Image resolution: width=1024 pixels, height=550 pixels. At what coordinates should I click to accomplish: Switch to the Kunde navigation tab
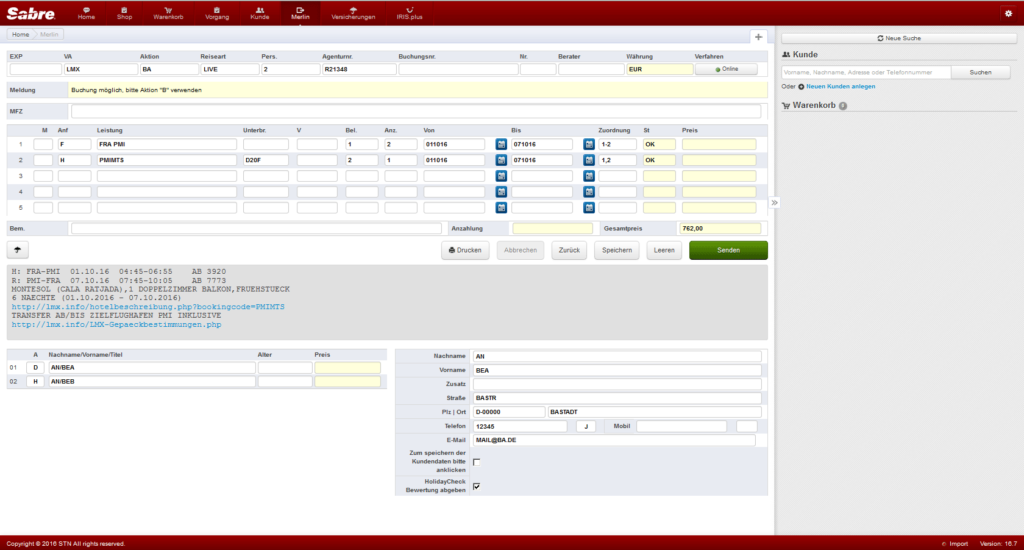(259, 13)
